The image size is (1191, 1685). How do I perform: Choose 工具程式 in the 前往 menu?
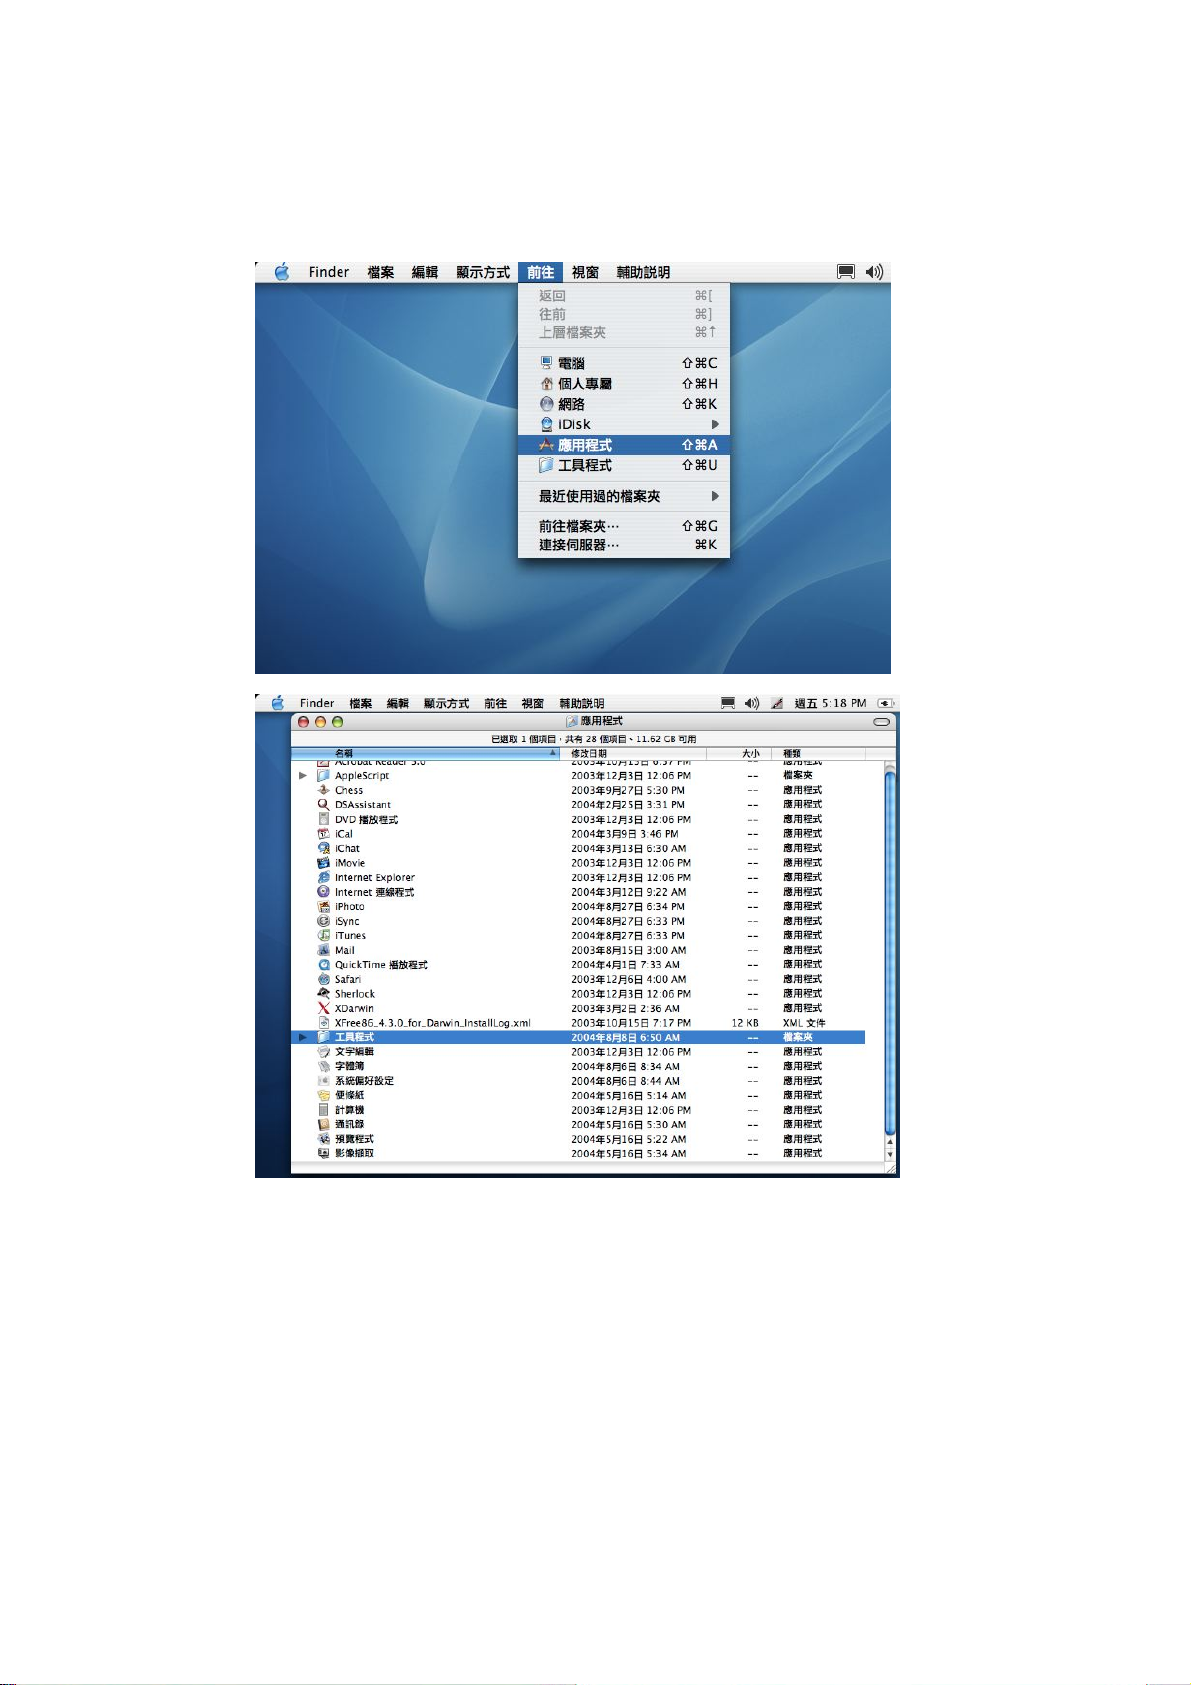coord(624,465)
